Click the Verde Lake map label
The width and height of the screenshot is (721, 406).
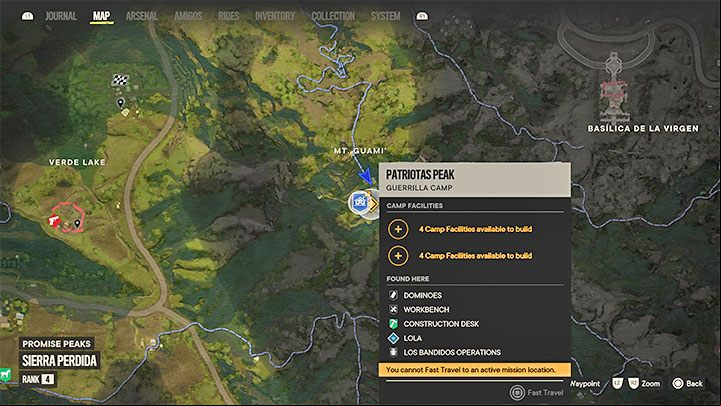(77, 162)
